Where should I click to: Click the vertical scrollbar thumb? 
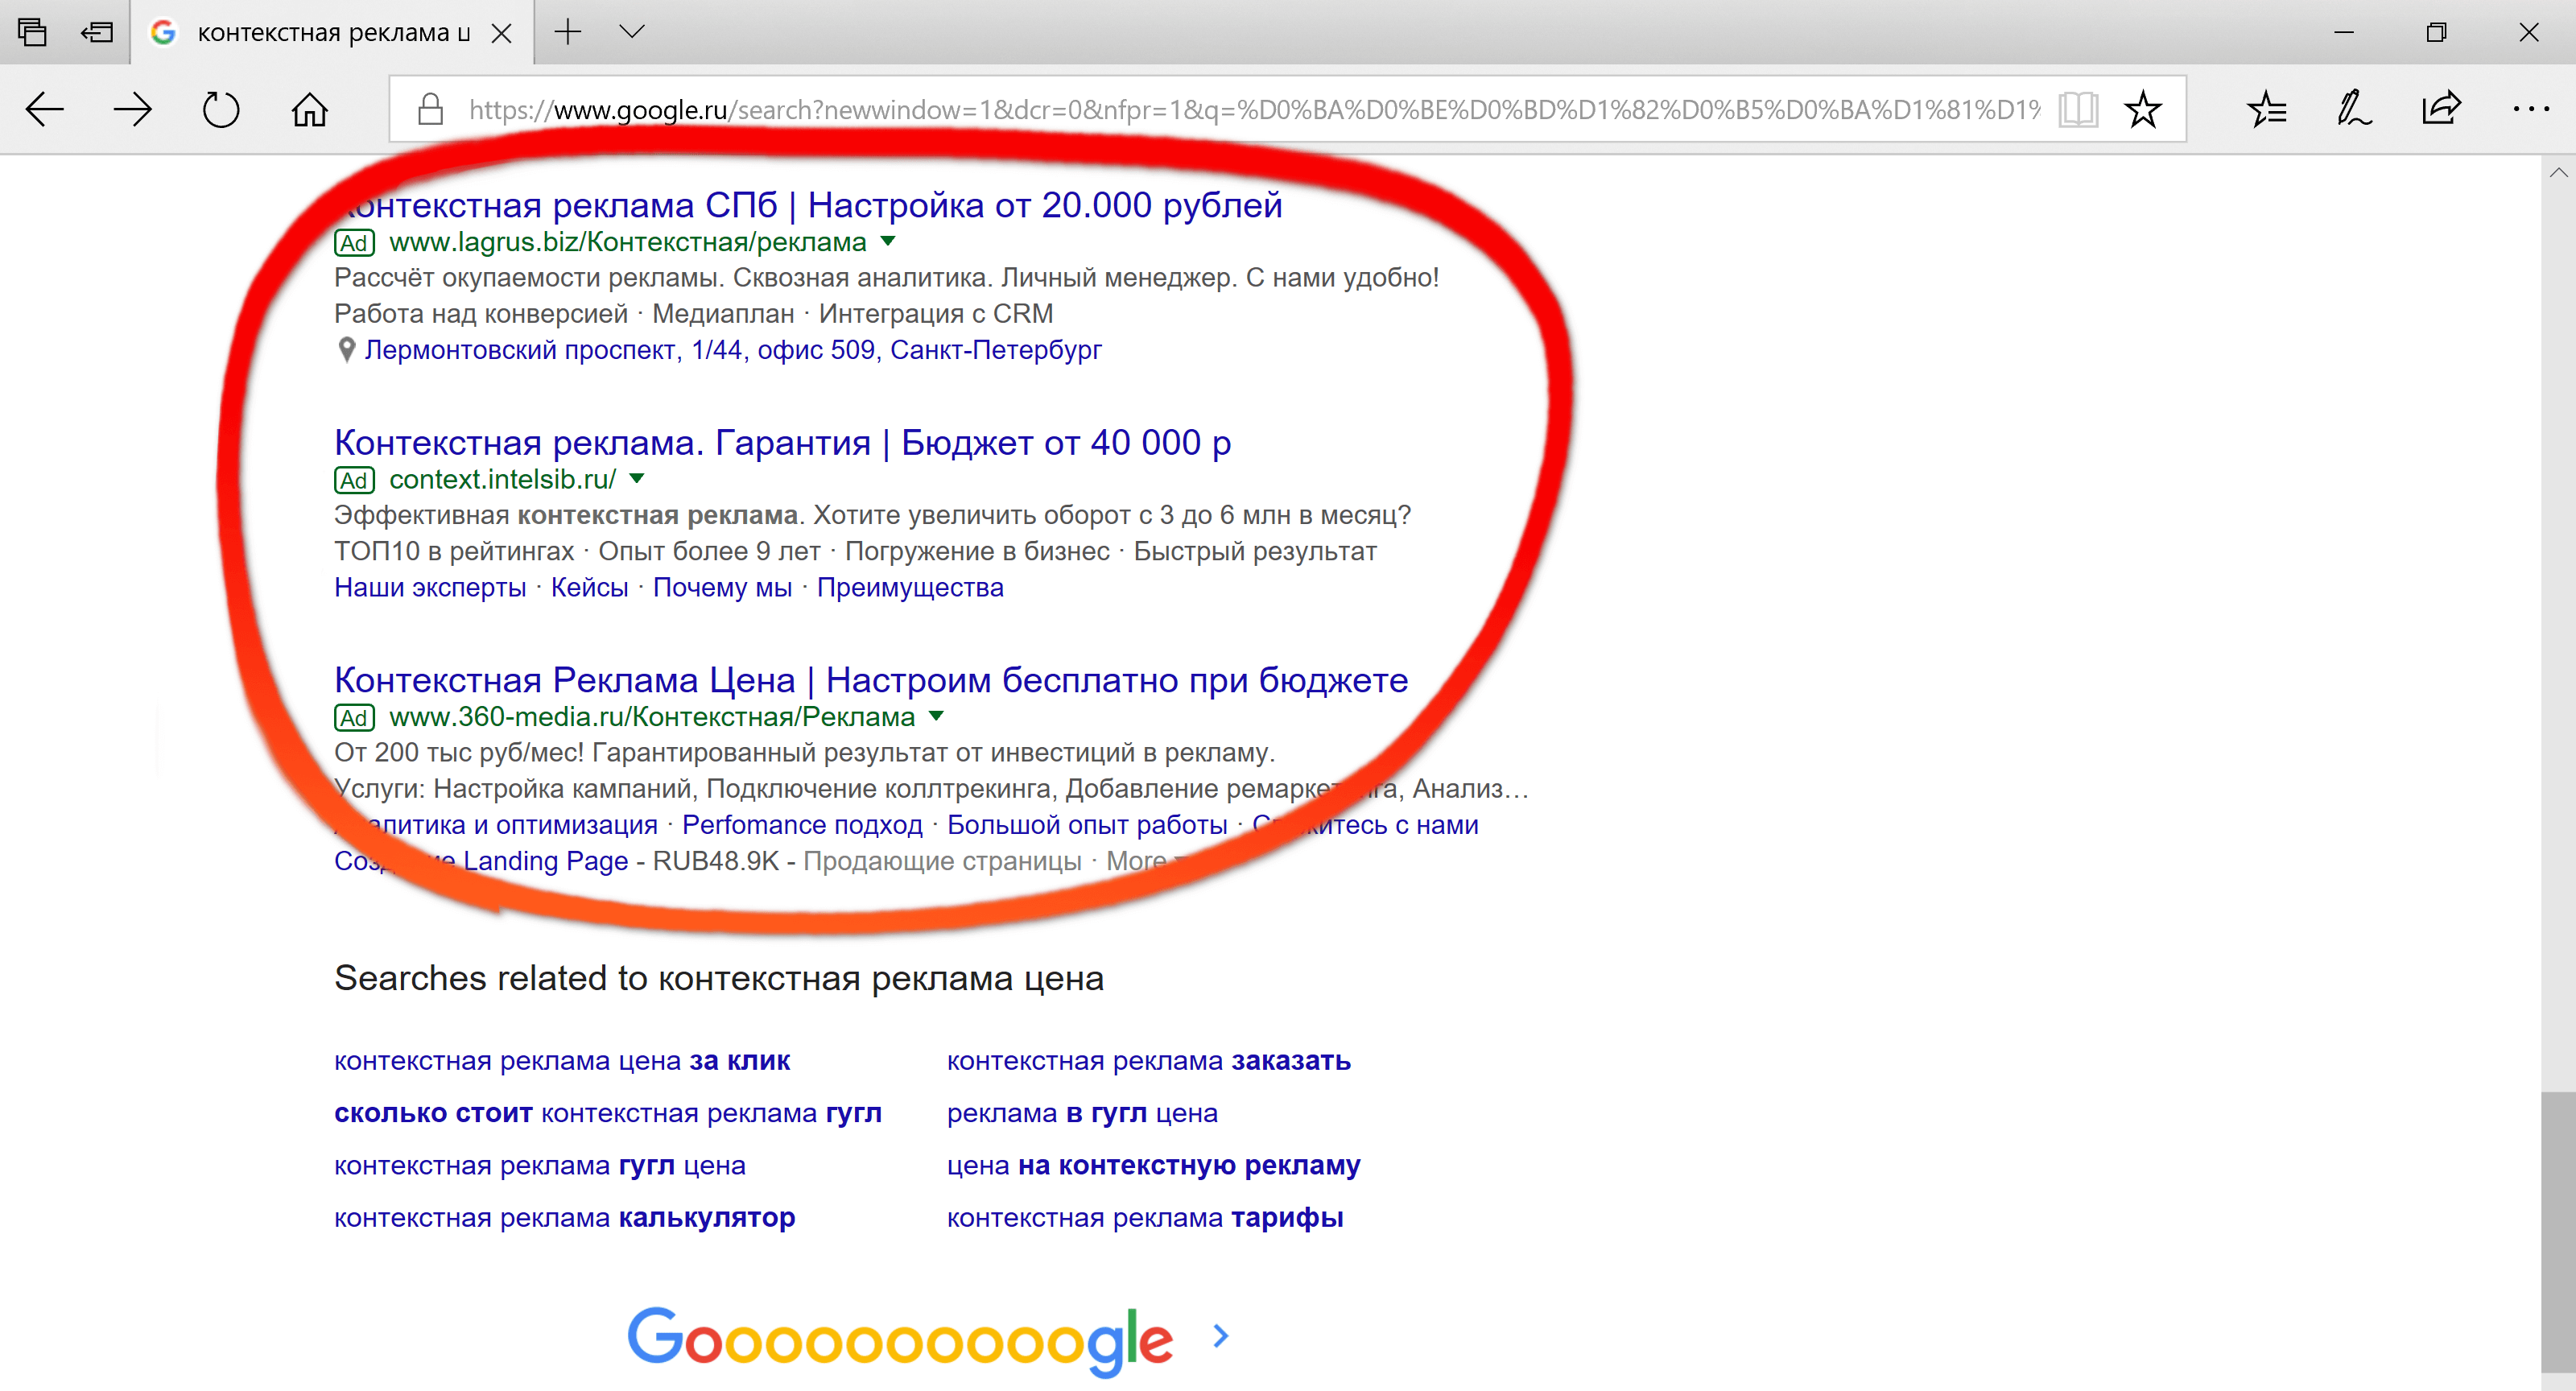click(2558, 1233)
